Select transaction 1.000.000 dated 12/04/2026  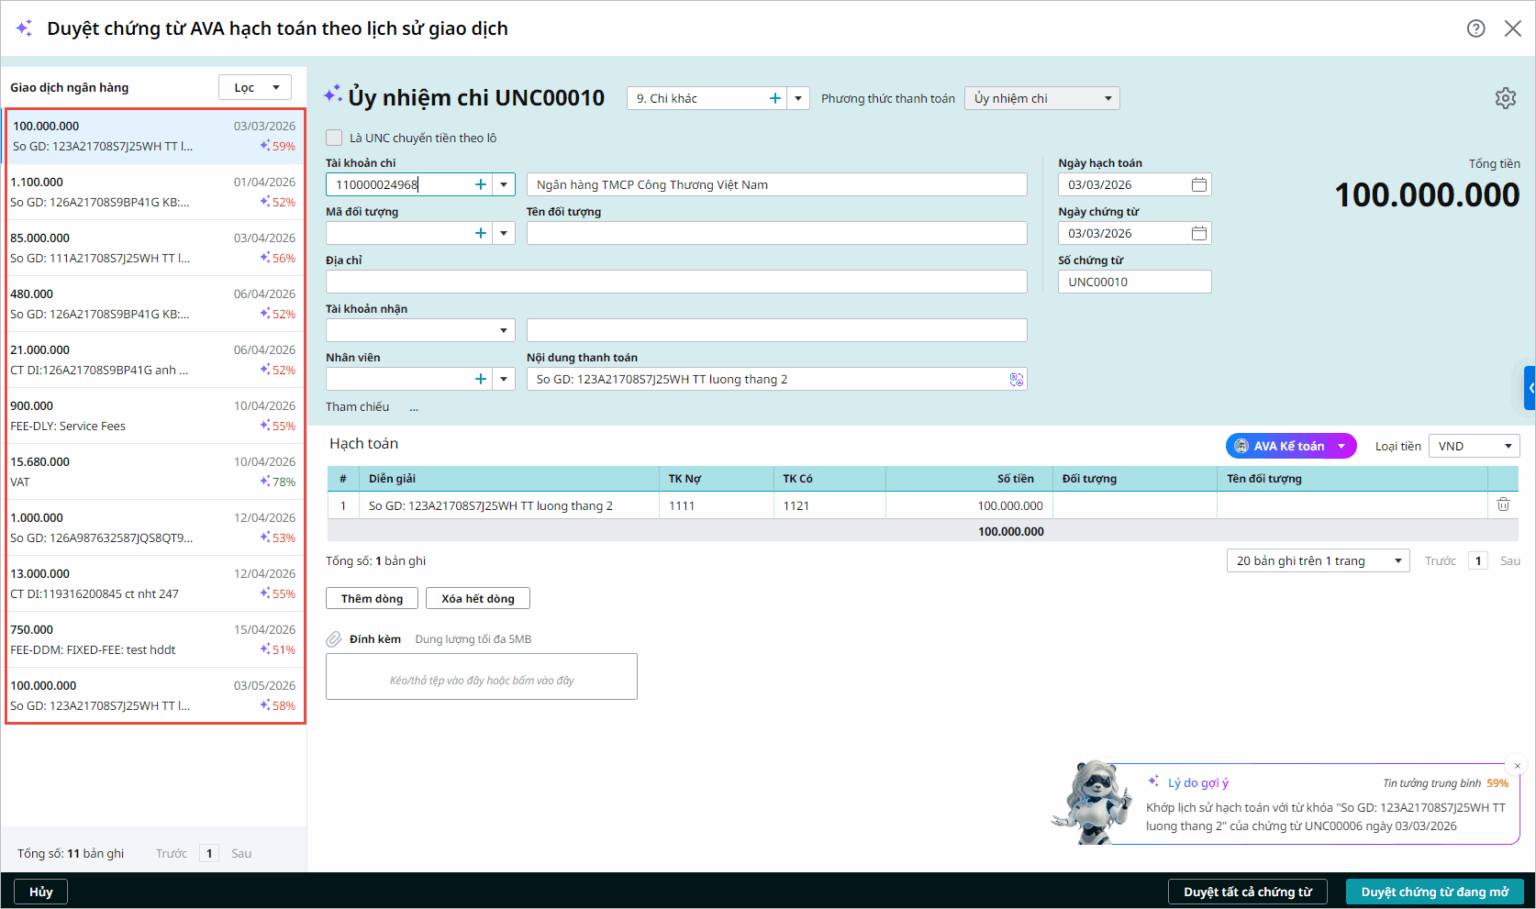pos(154,528)
